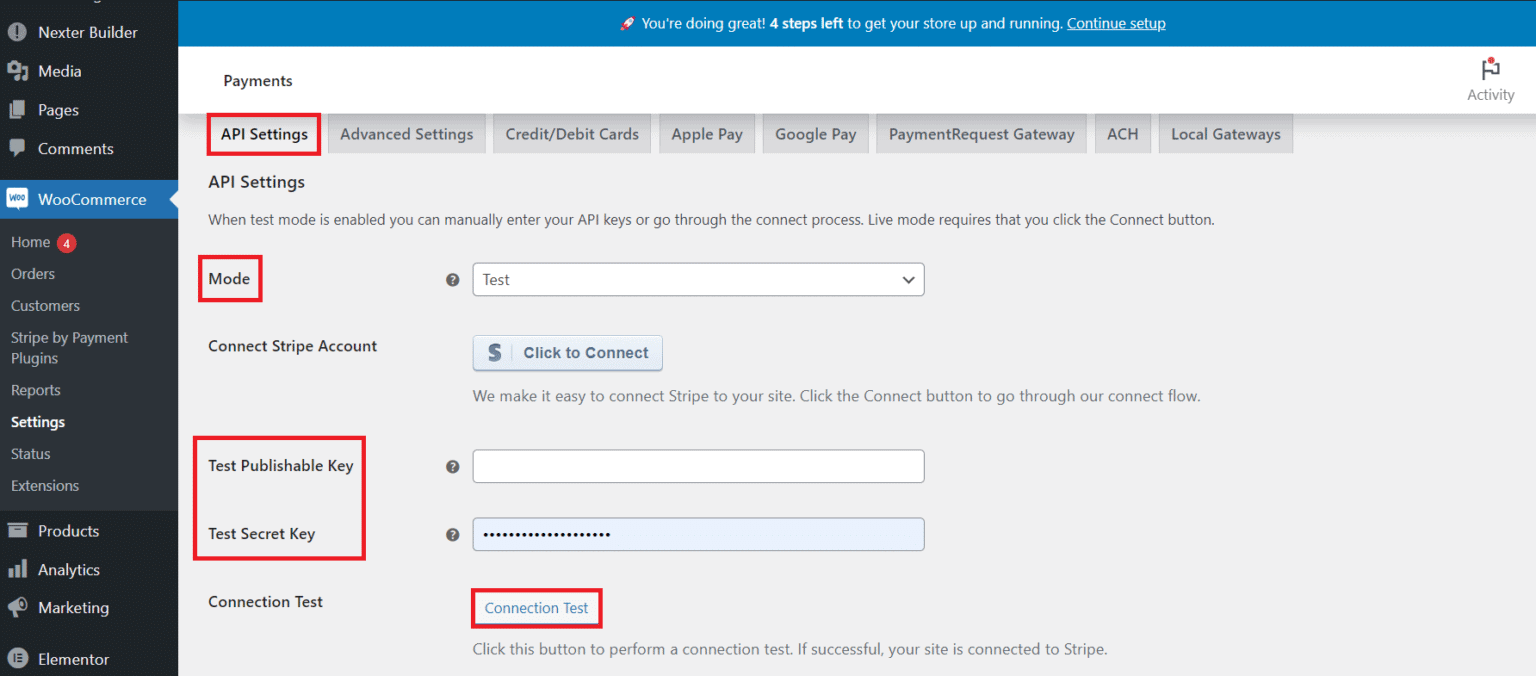1536x676 pixels.
Task: Open the Credit/Debit Cards tab
Action: pos(572,134)
